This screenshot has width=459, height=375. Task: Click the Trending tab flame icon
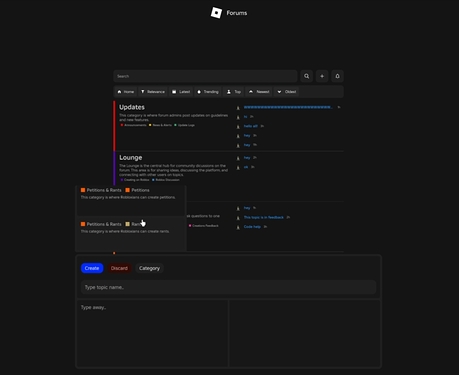click(199, 92)
